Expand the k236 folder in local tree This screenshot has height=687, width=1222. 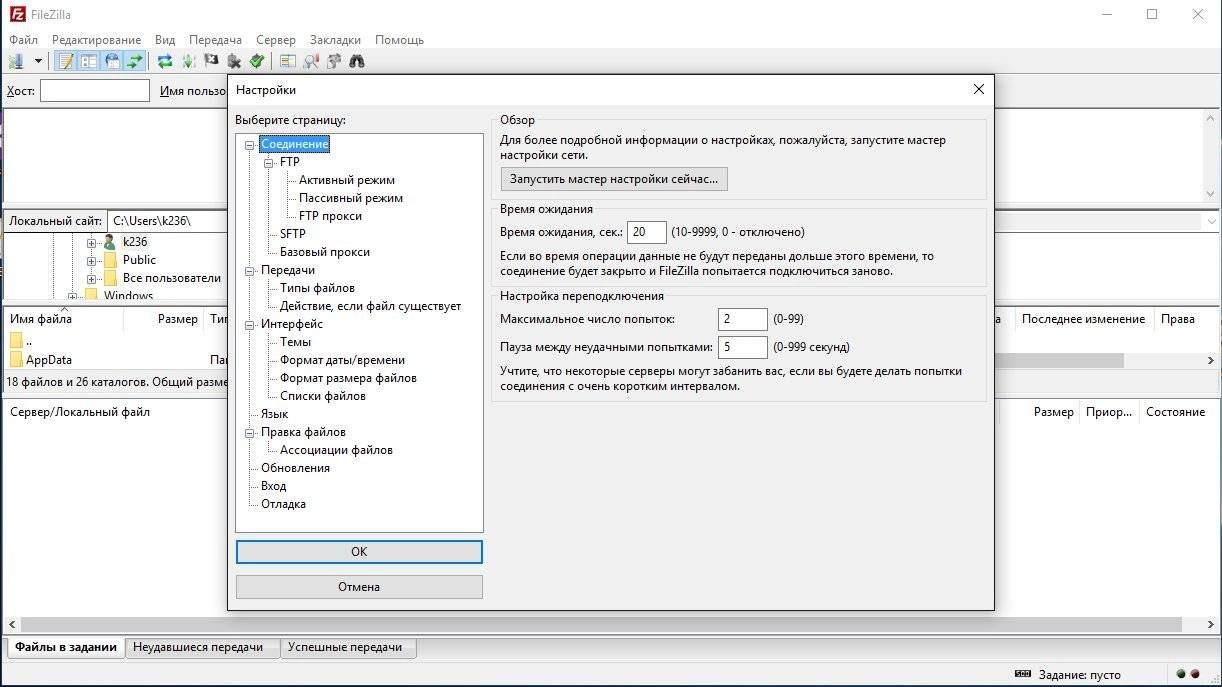click(92, 243)
